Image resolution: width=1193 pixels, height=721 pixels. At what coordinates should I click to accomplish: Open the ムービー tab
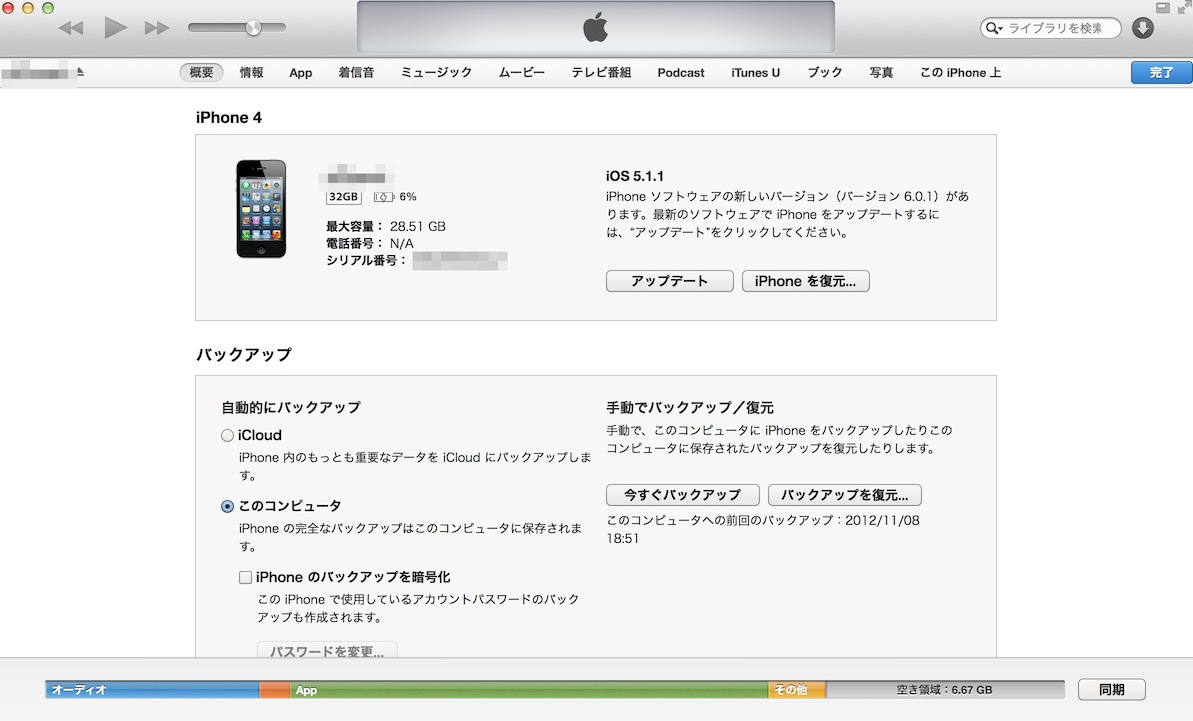tap(522, 72)
